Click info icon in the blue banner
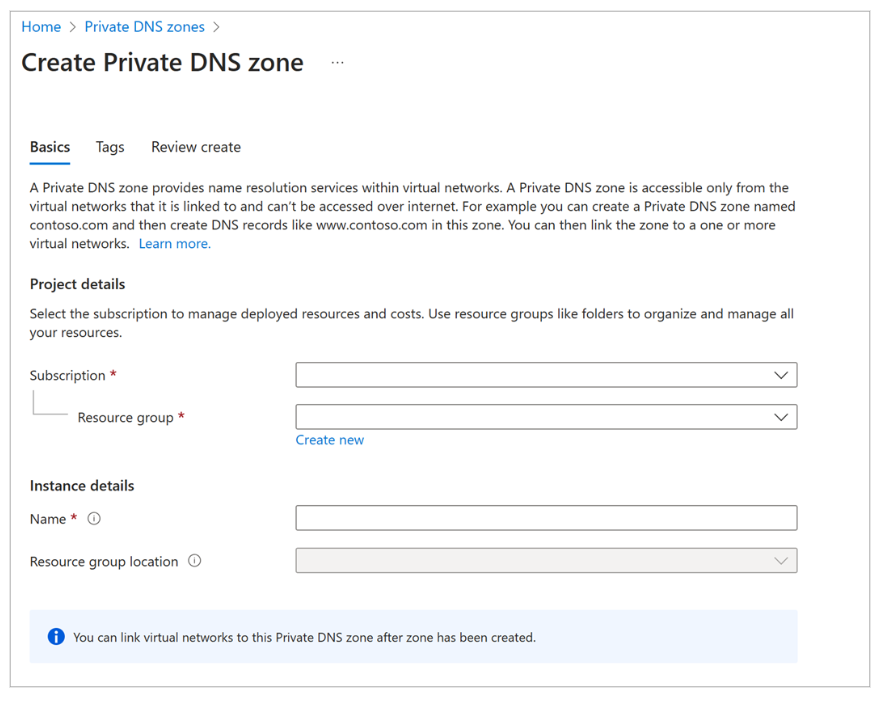 tap(56, 636)
